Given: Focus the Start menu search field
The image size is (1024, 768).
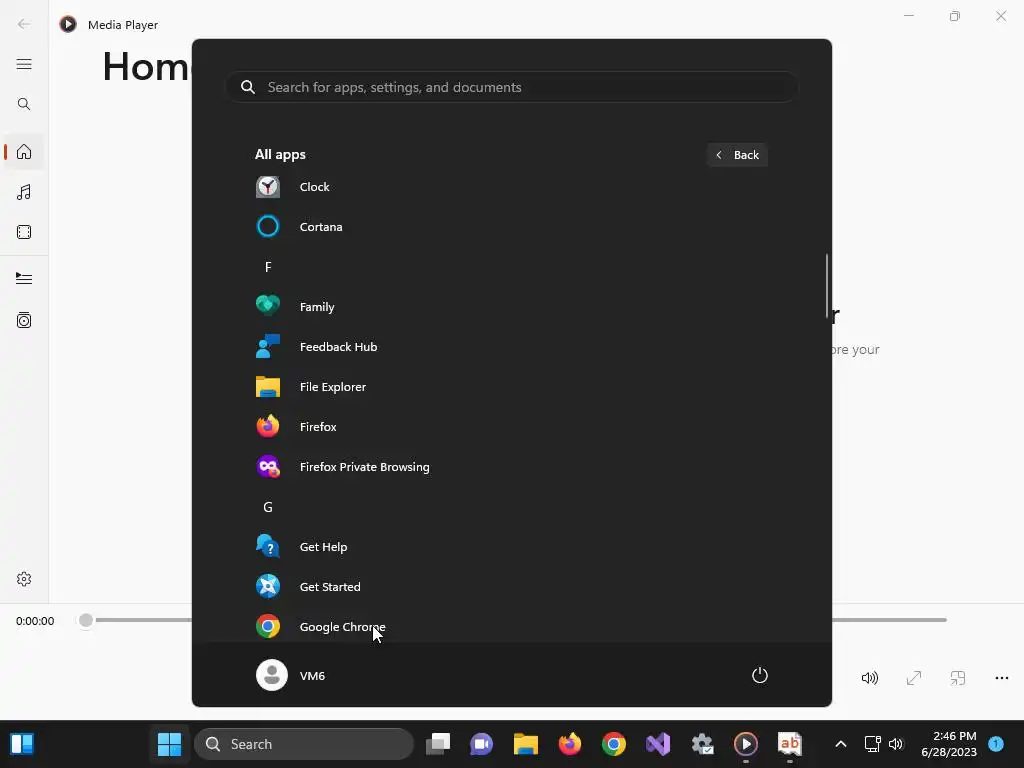Looking at the screenshot, I should coord(512,87).
